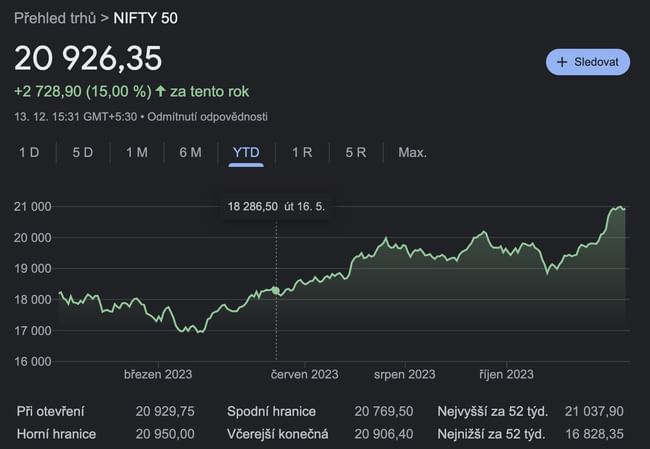This screenshot has width=650, height=449.
Task: Display the 5 R chart range
Action: pos(355,152)
